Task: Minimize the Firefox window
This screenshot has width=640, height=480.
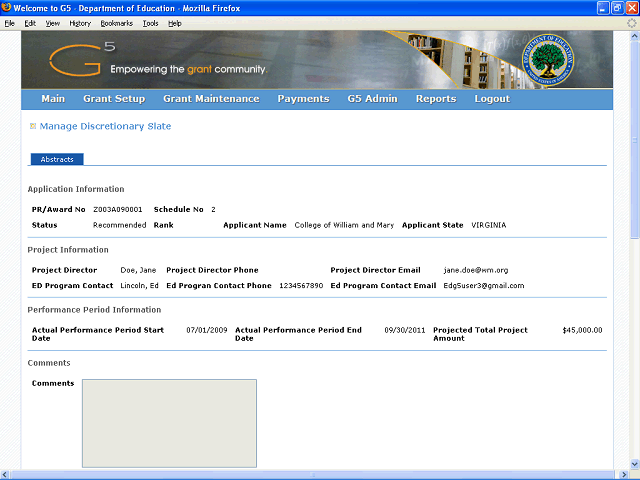Action: [x=603, y=8]
